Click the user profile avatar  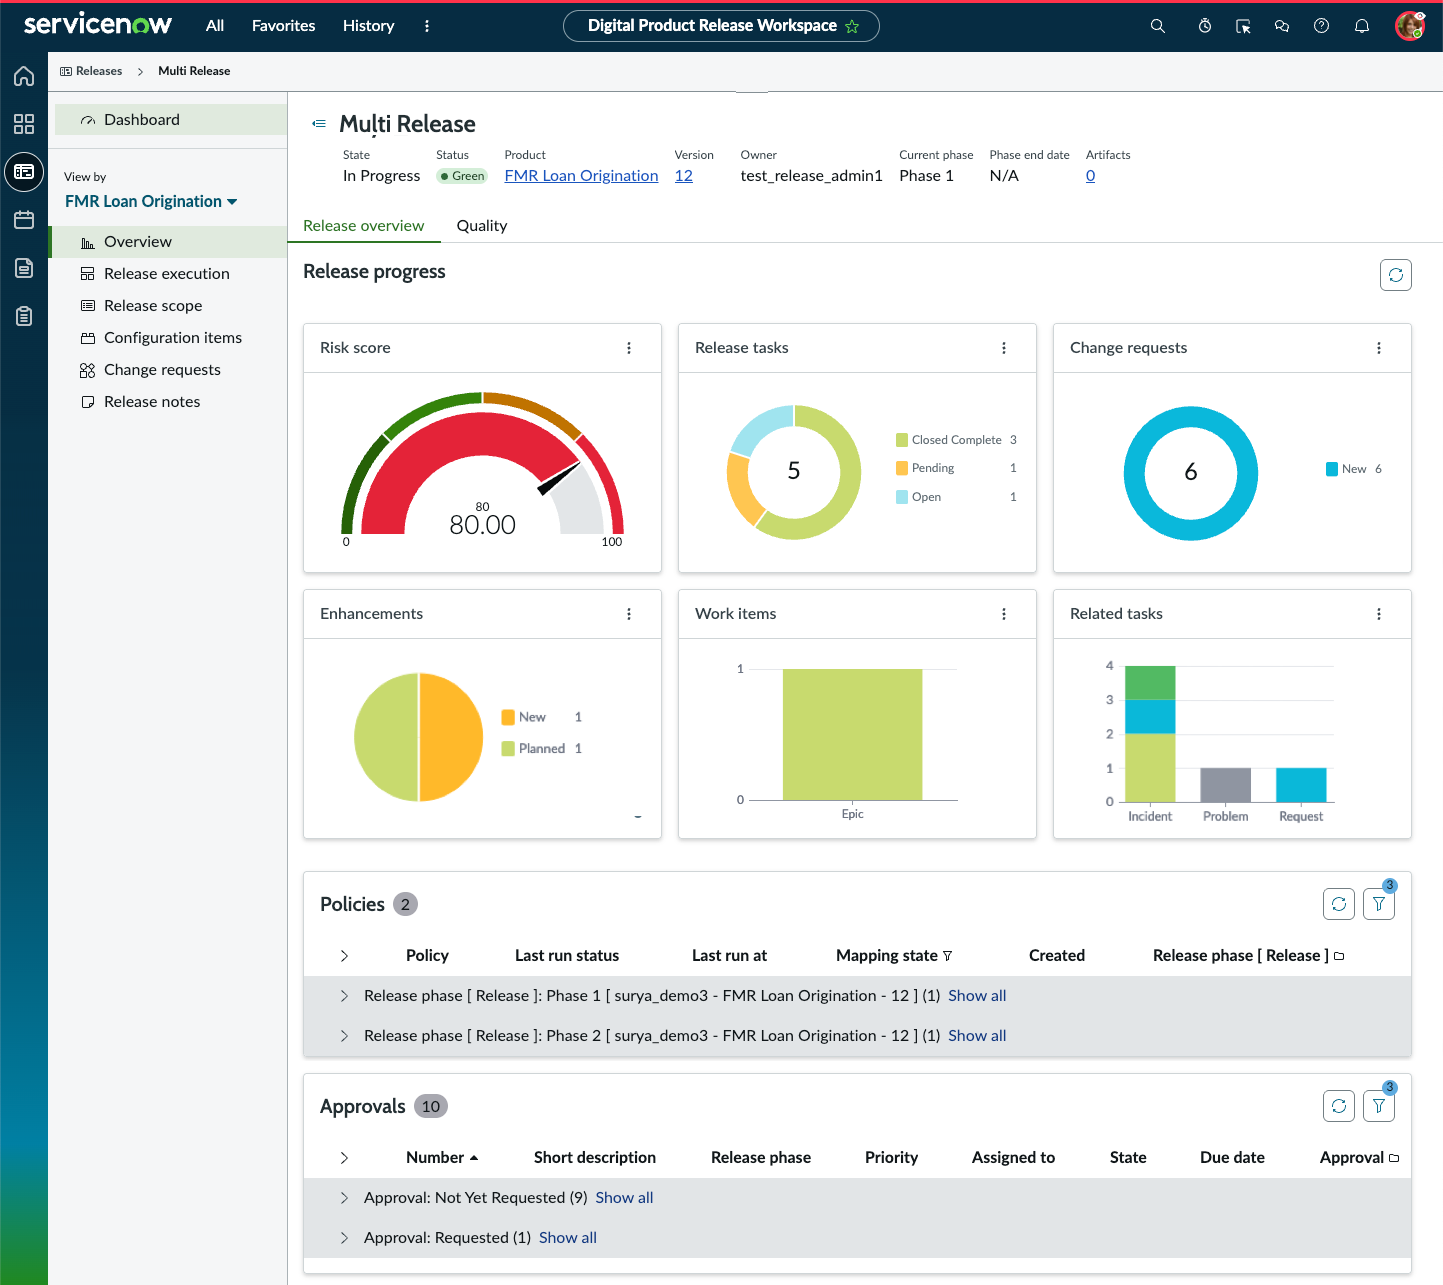(1410, 26)
